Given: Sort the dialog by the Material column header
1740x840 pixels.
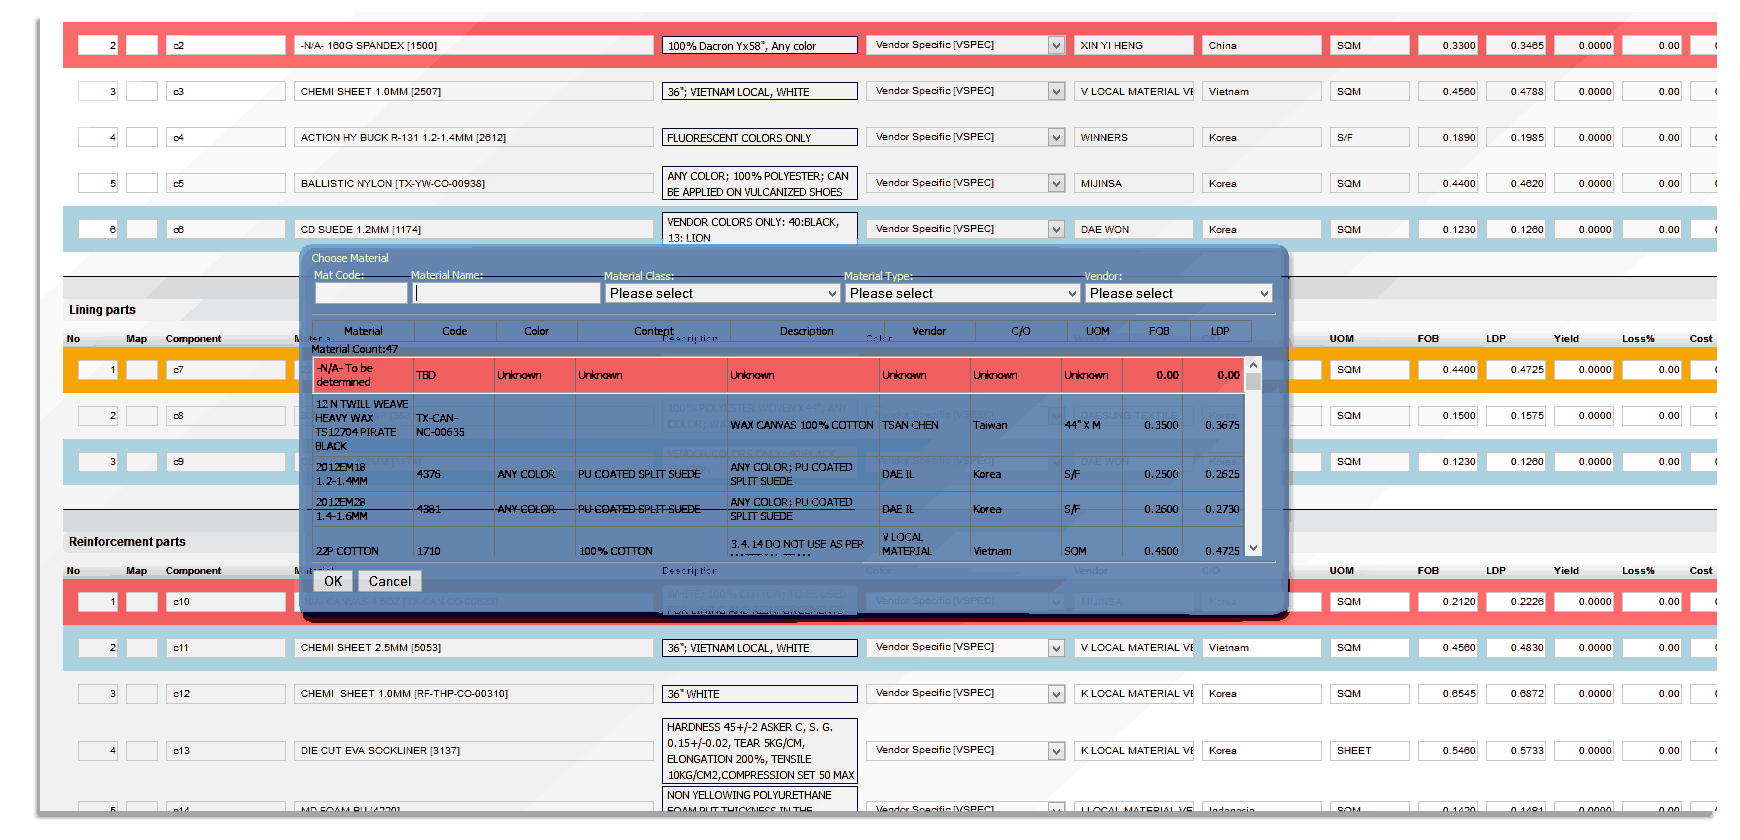Looking at the screenshot, I should point(363,331).
